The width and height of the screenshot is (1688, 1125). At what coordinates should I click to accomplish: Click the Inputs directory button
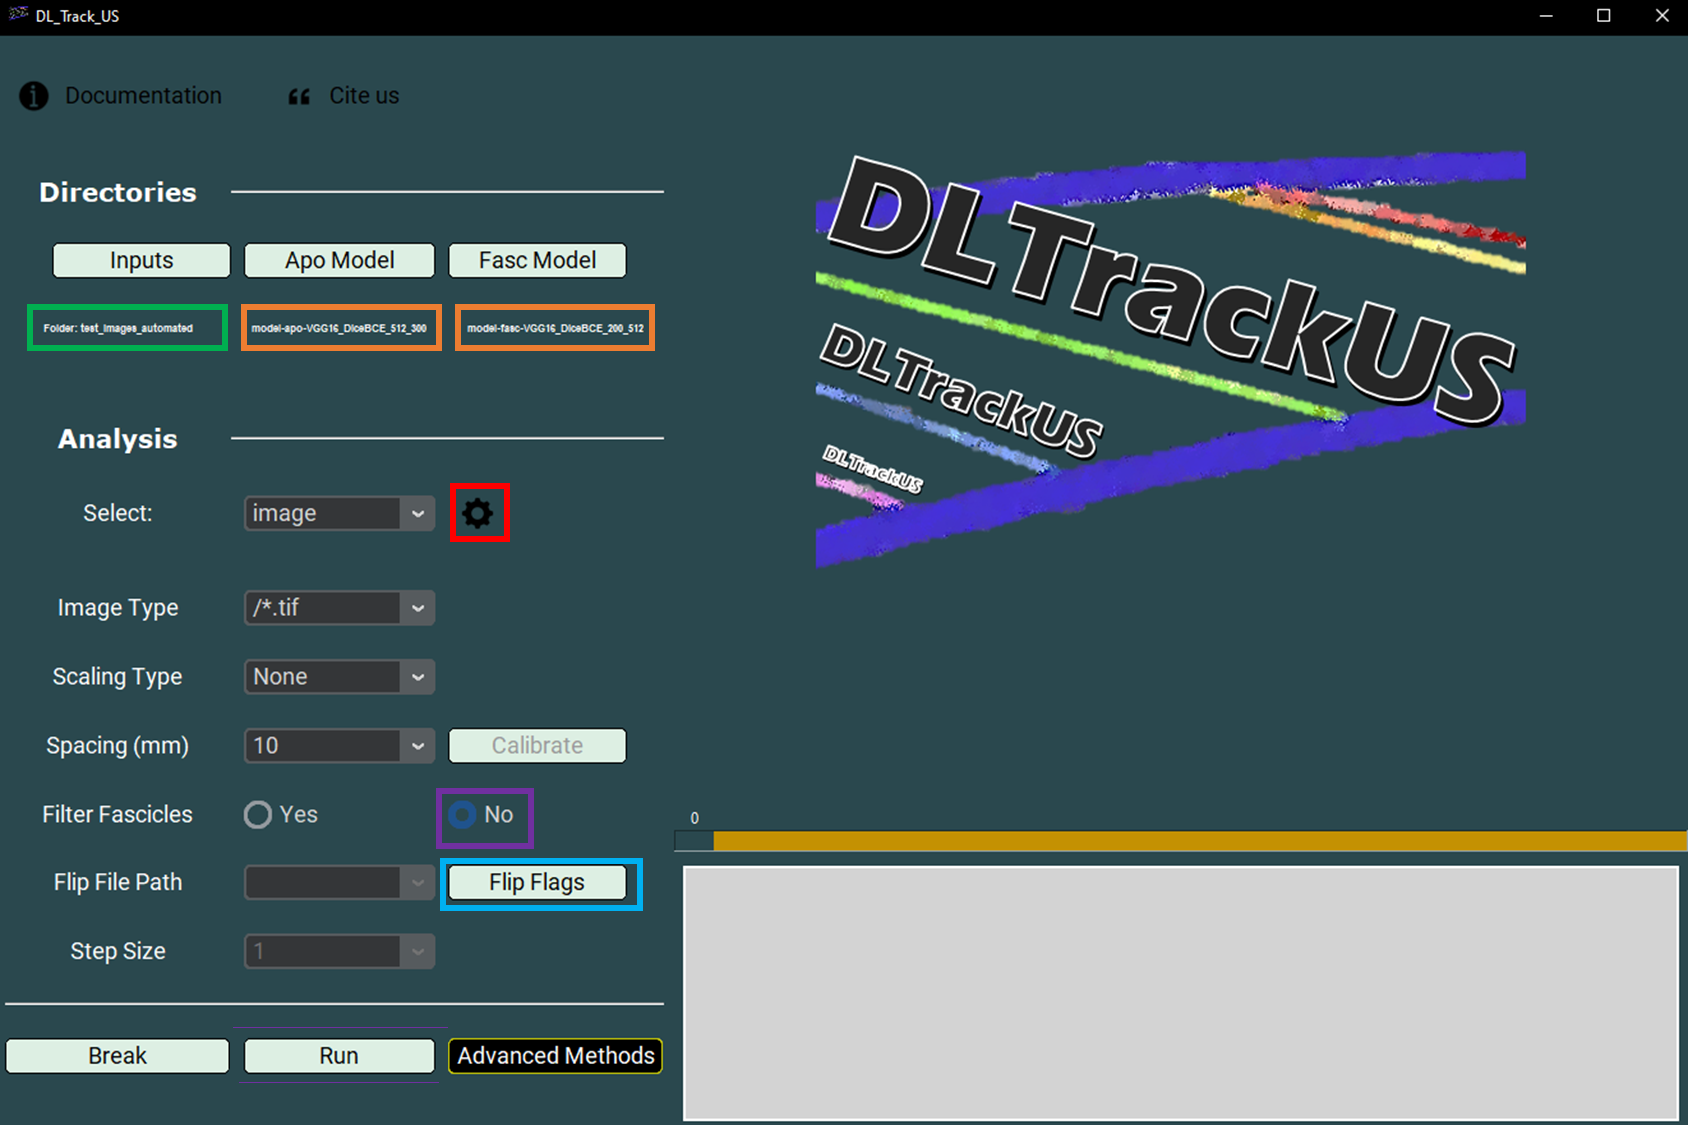coord(140,260)
